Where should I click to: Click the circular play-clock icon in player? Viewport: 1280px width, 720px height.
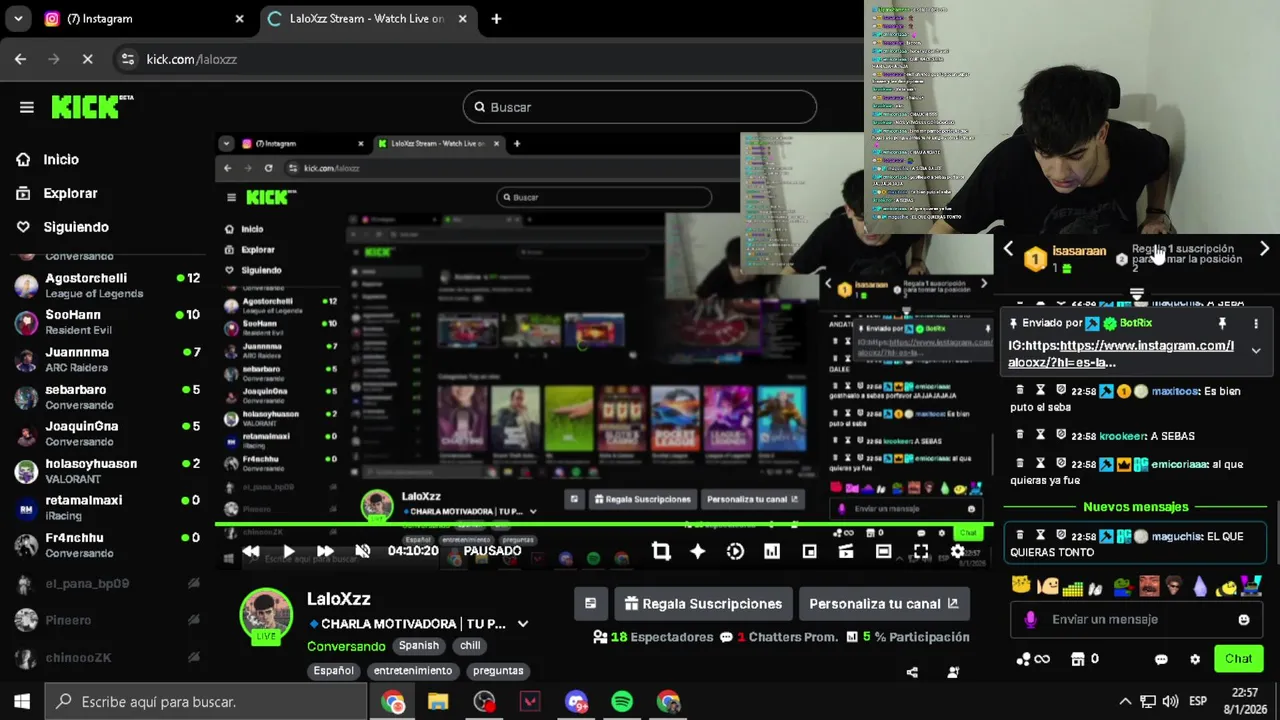(x=735, y=551)
